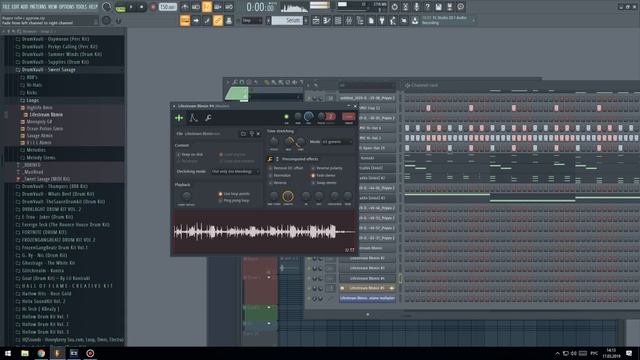Viewport: 640px width, 360px height.
Task: Open the FILE menu
Action: 7,7
